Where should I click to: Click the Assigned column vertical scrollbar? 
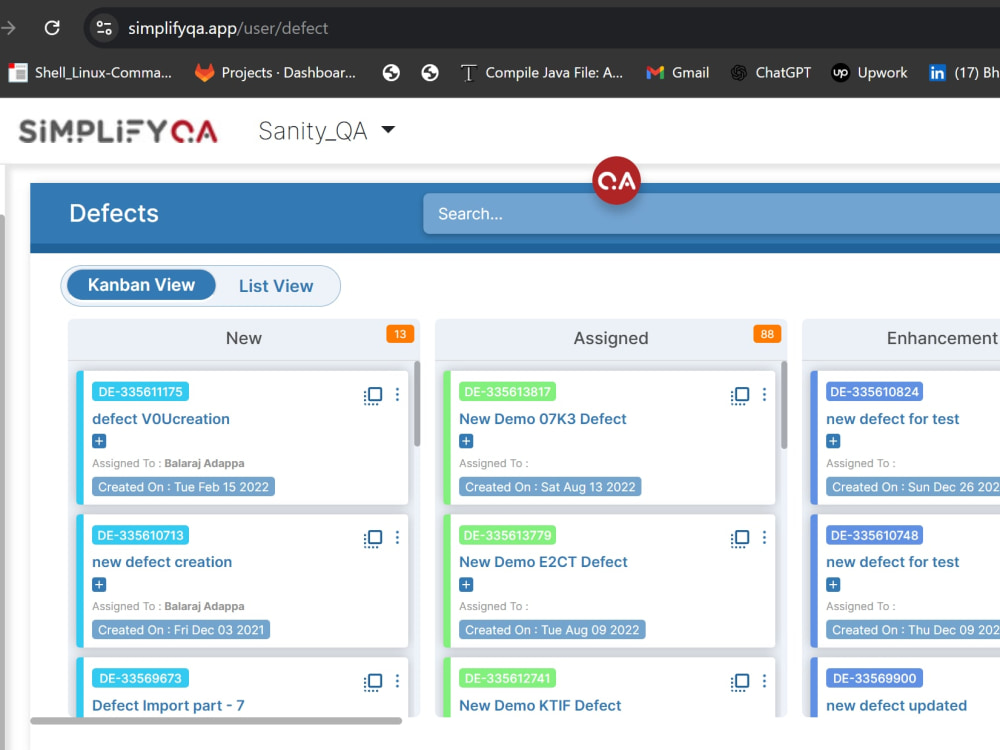tap(784, 405)
